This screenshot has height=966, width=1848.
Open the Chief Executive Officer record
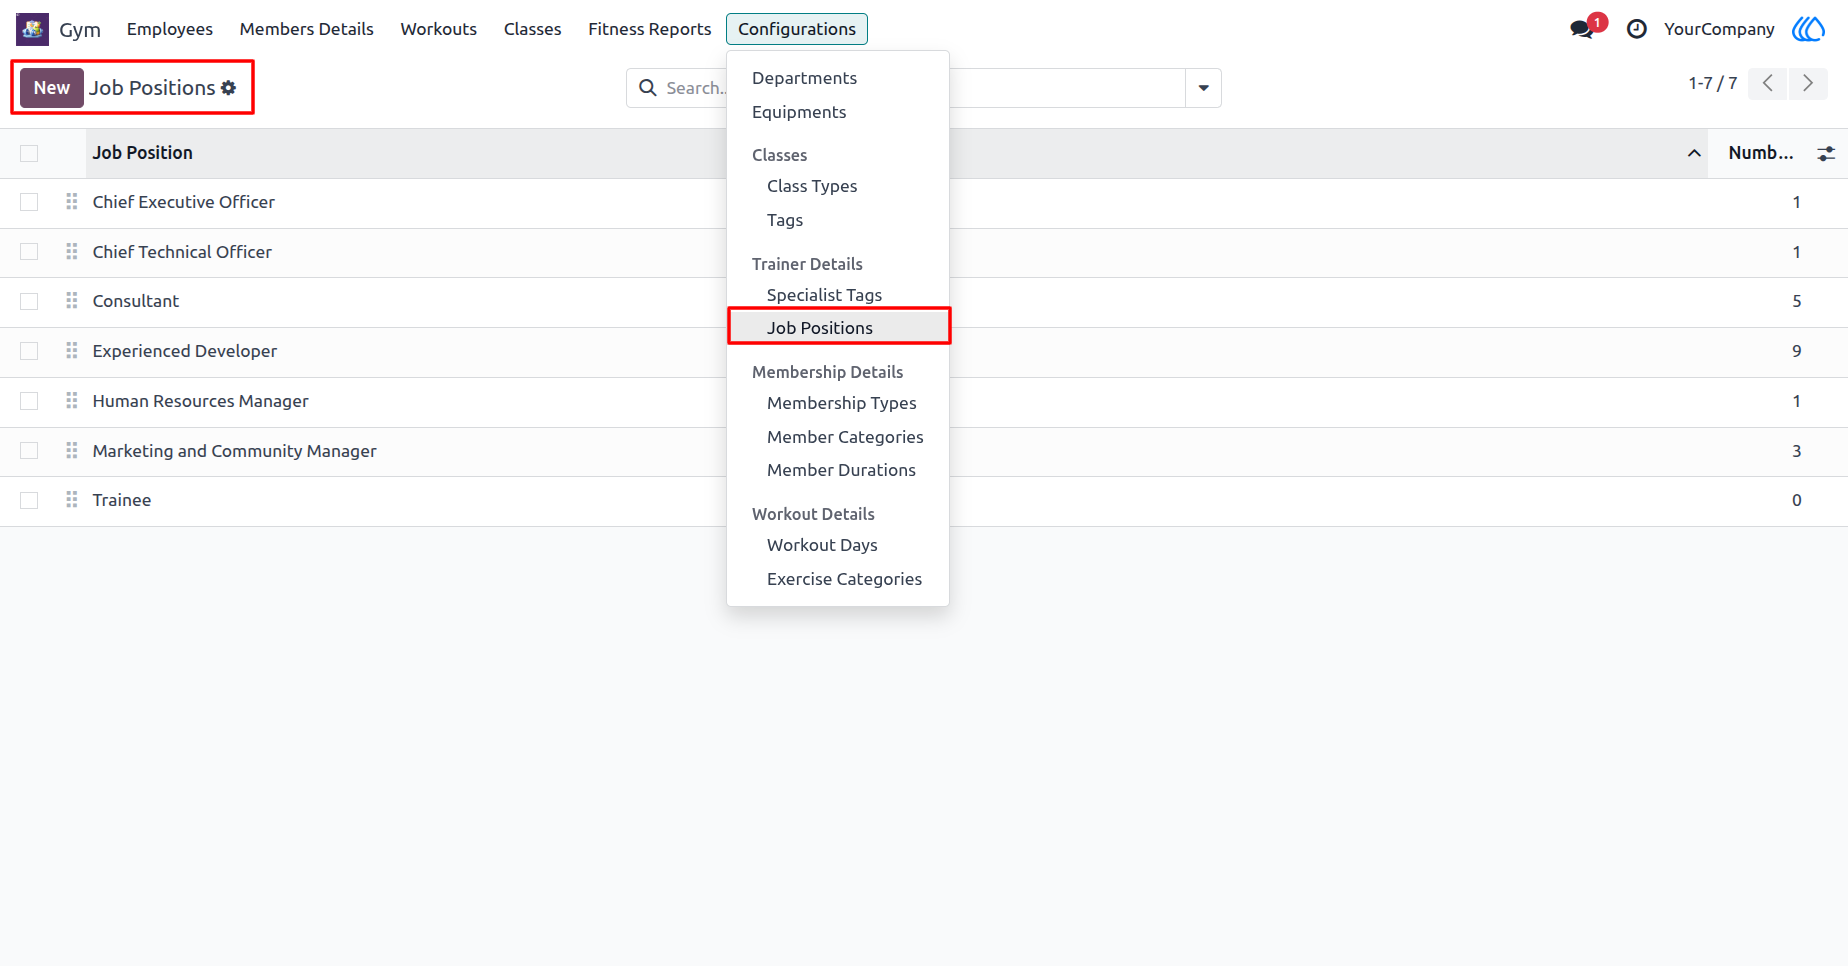pos(184,202)
